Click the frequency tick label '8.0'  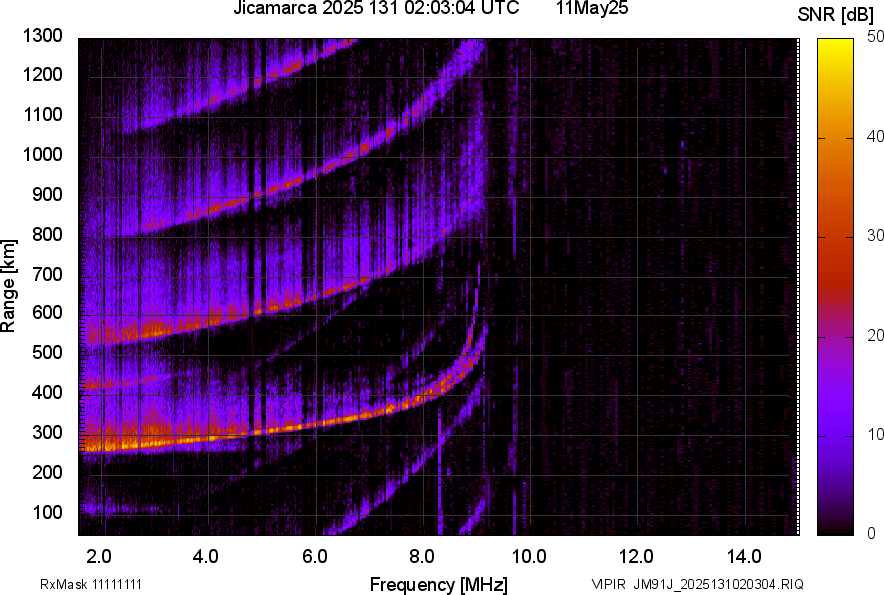[422, 557]
